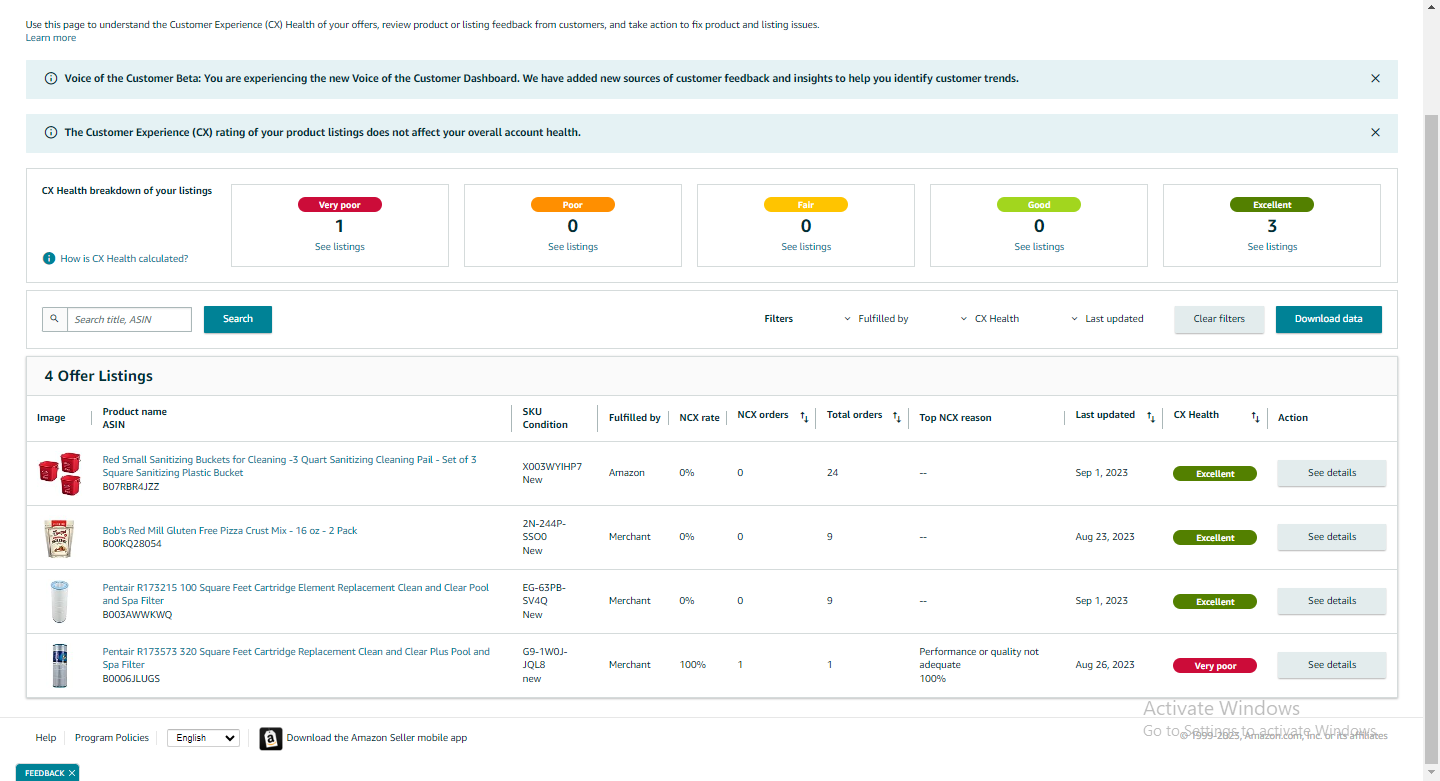Screen dimensions: 1440x781
Task: Click the Poor orange badge in breakdown
Action: [x=573, y=205]
